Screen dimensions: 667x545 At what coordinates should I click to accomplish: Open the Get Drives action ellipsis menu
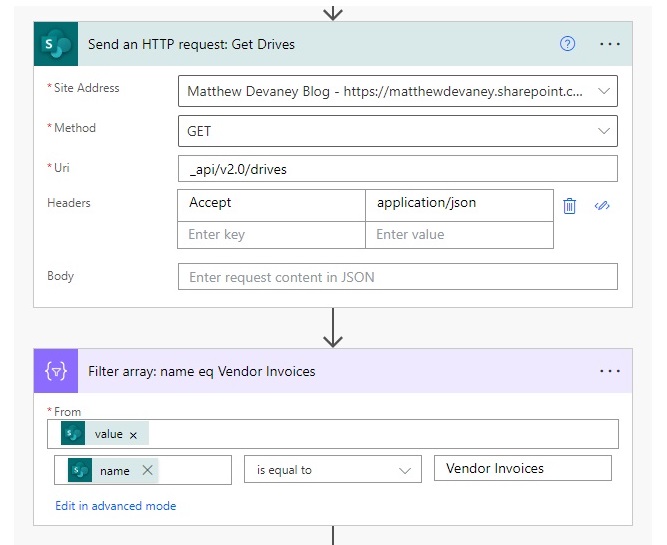pyautogui.click(x=610, y=45)
